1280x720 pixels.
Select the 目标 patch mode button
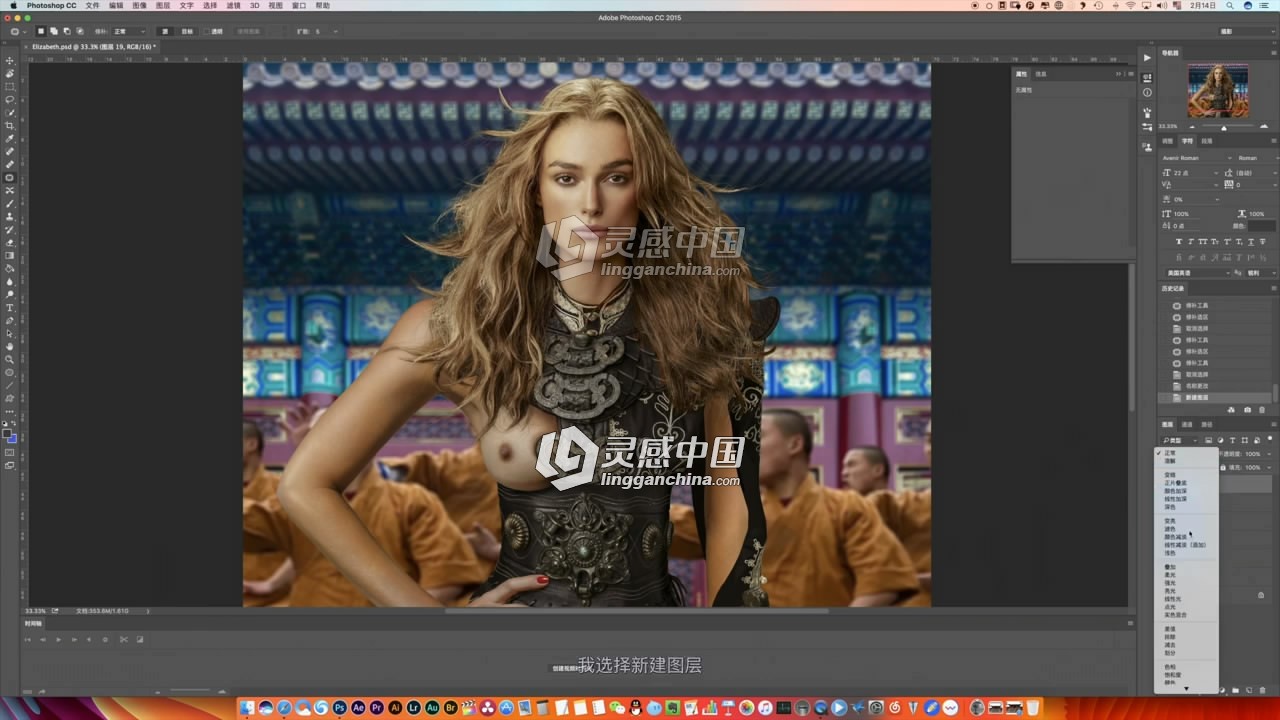187,32
